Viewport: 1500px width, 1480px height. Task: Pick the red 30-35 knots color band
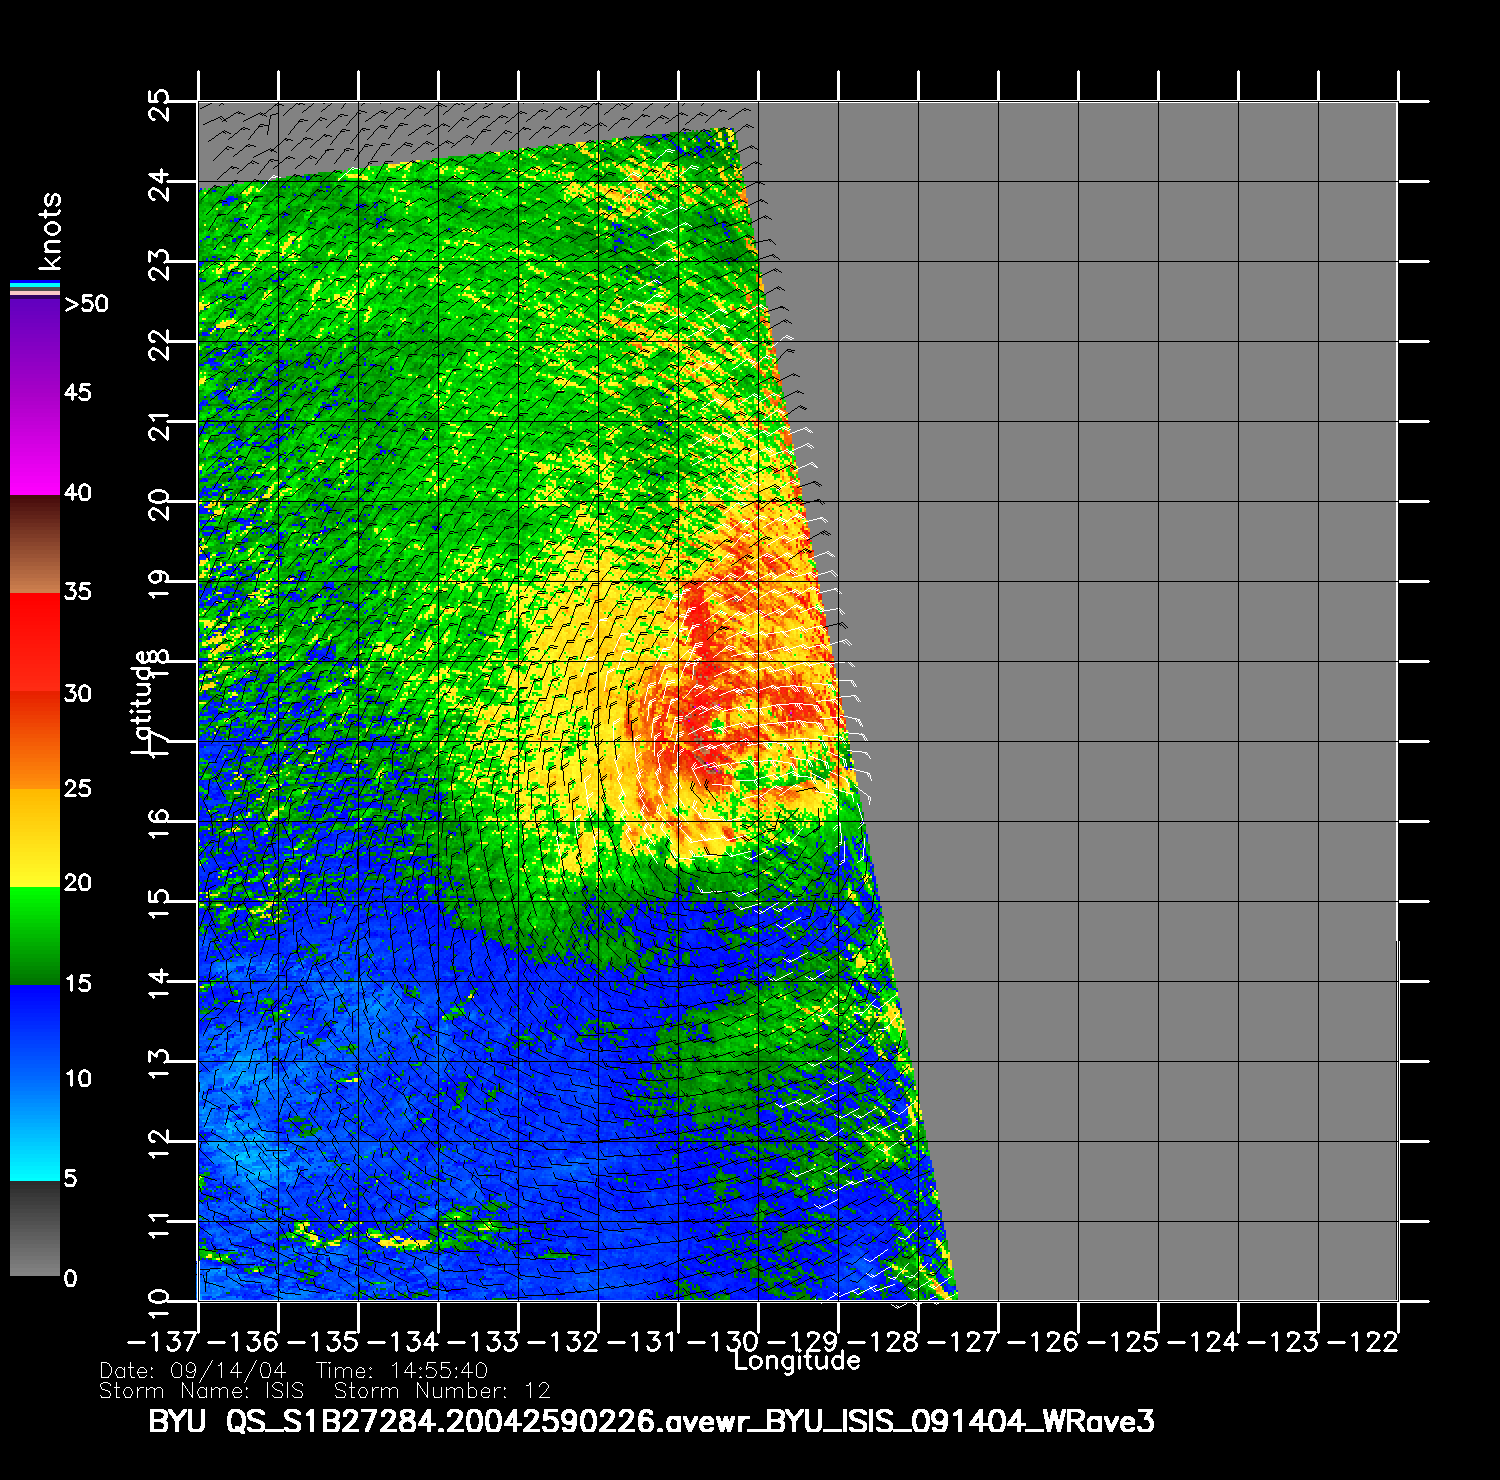[x=35, y=642]
